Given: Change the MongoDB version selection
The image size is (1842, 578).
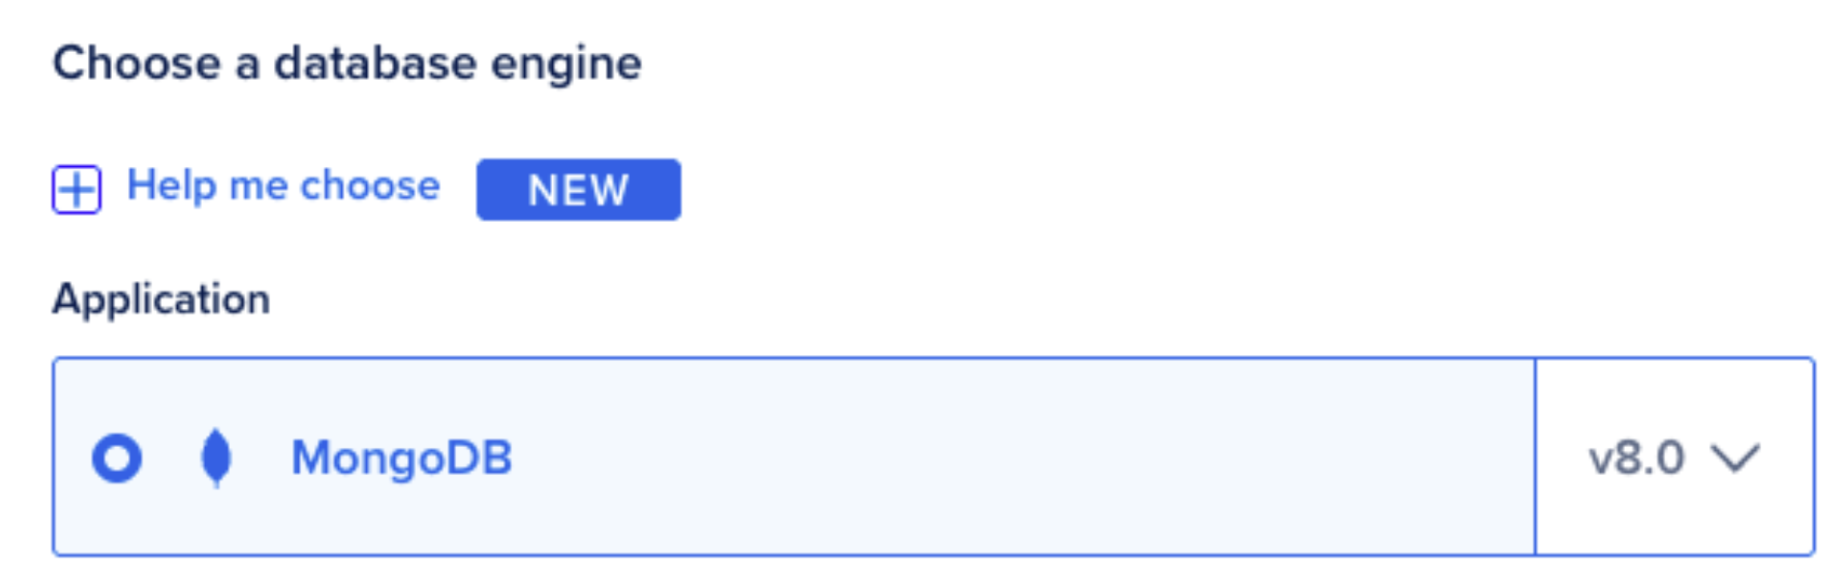Looking at the screenshot, I should click(x=1673, y=458).
